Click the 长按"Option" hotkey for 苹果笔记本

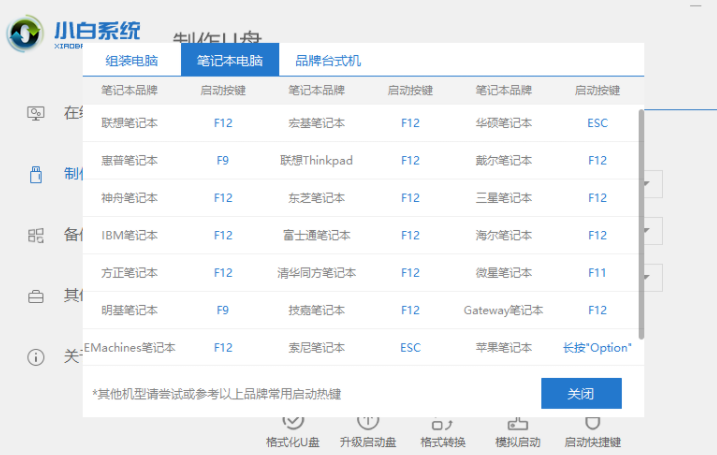(597, 348)
